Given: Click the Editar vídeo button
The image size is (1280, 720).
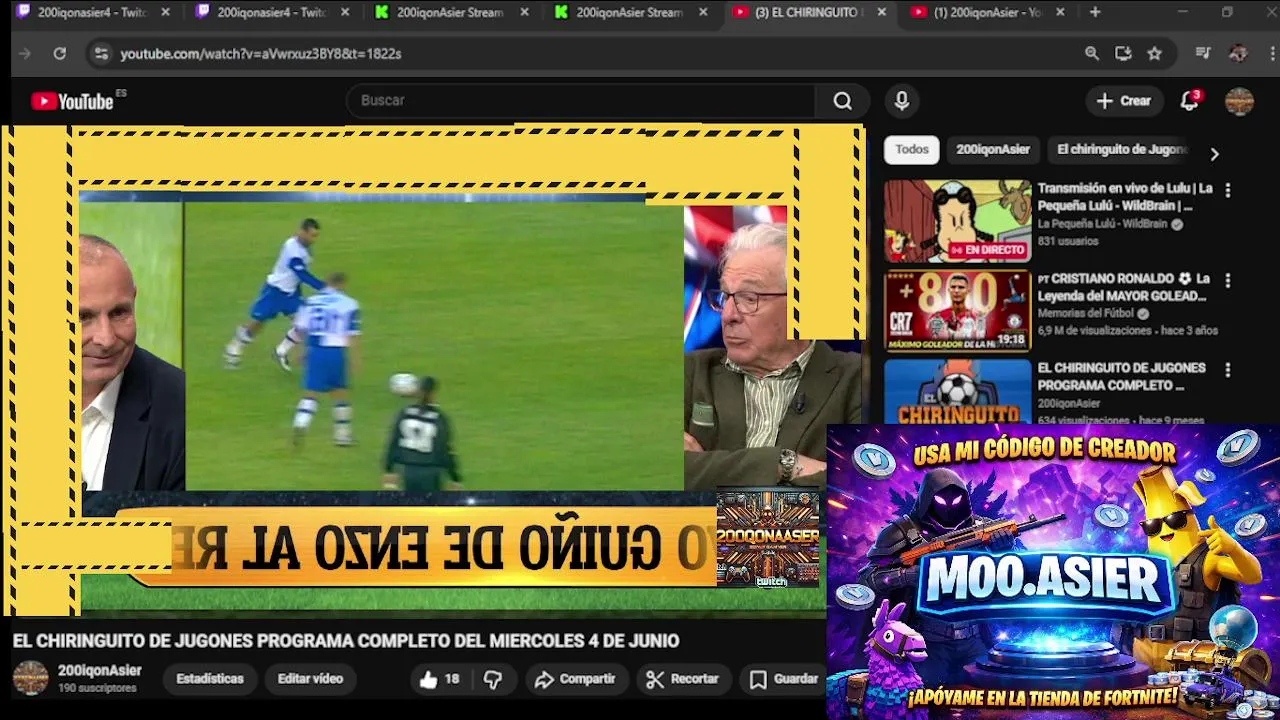Looking at the screenshot, I should pyautogui.click(x=310, y=679).
